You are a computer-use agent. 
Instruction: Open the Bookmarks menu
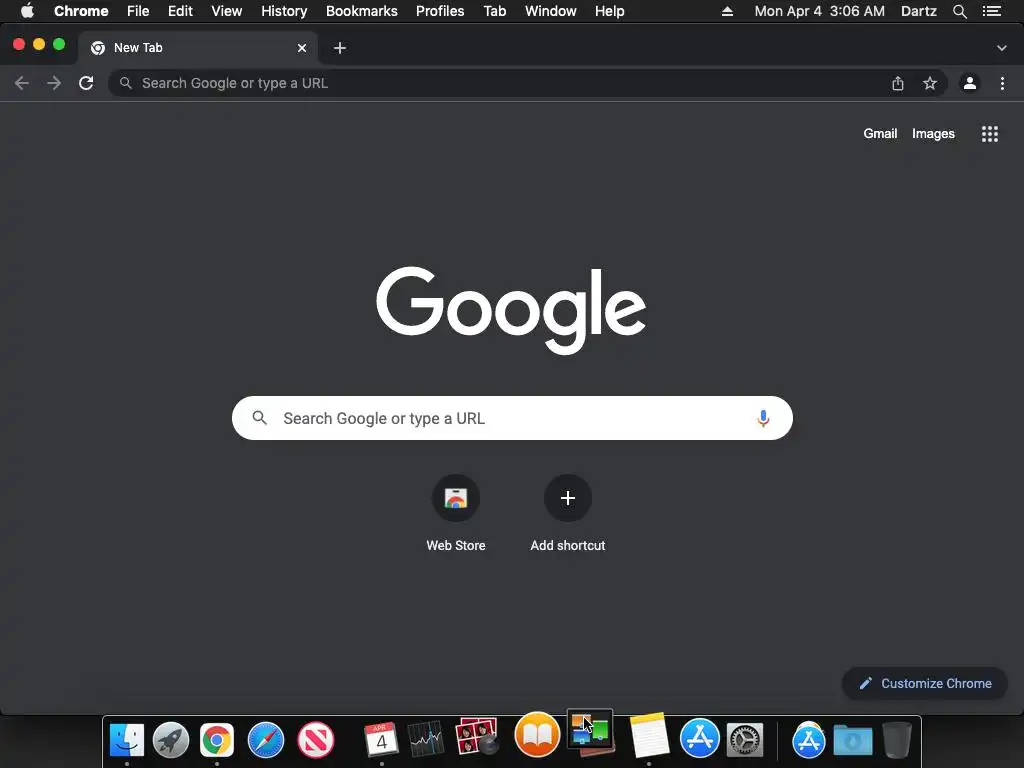(362, 11)
